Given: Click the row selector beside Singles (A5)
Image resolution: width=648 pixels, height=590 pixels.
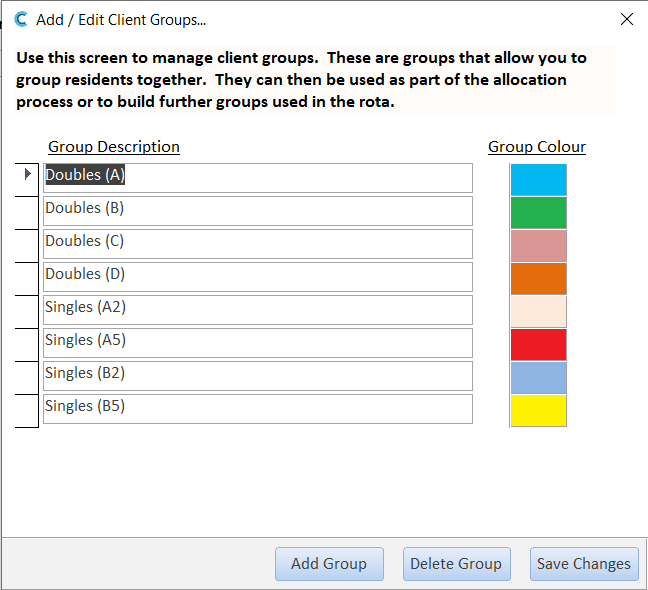Looking at the screenshot, I should (x=27, y=345).
